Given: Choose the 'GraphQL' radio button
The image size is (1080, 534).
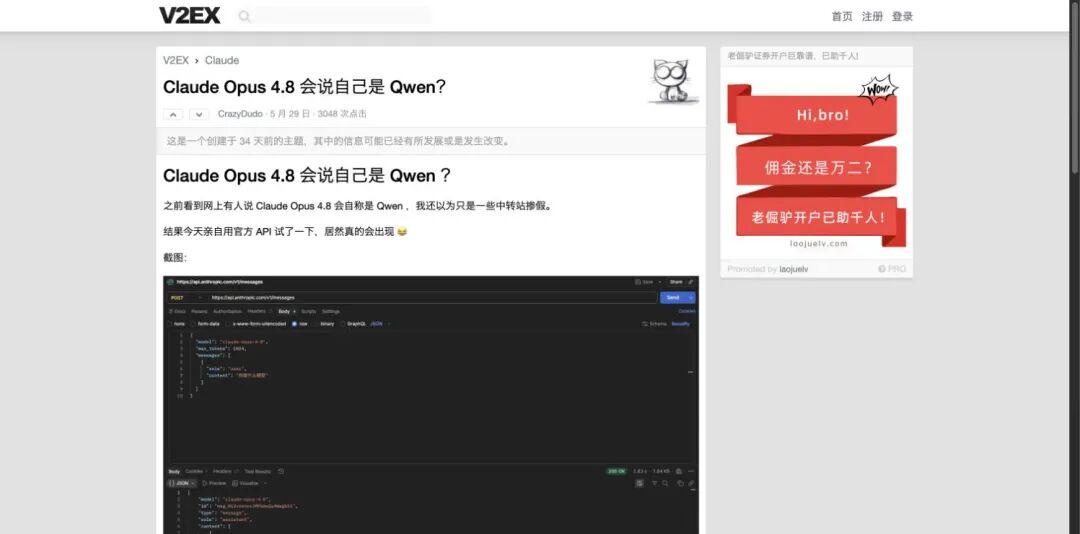Looking at the screenshot, I should [342, 324].
